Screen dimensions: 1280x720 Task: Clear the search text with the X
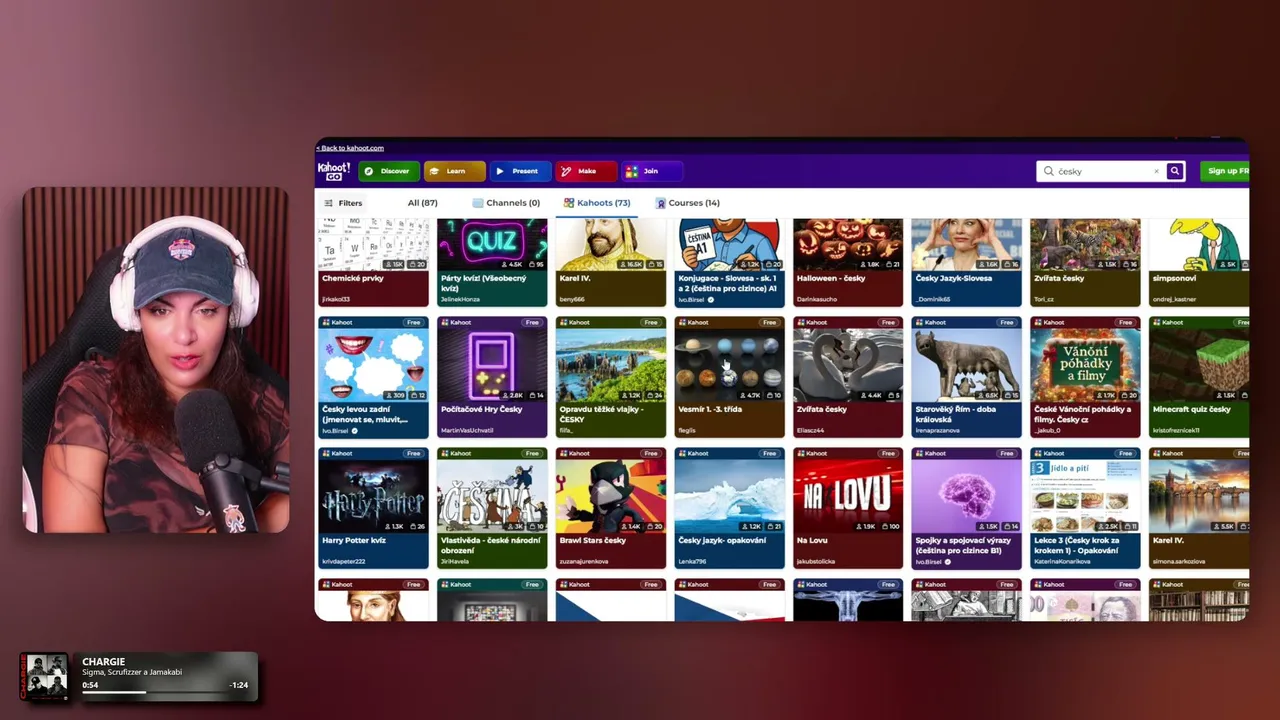[1156, 171]
